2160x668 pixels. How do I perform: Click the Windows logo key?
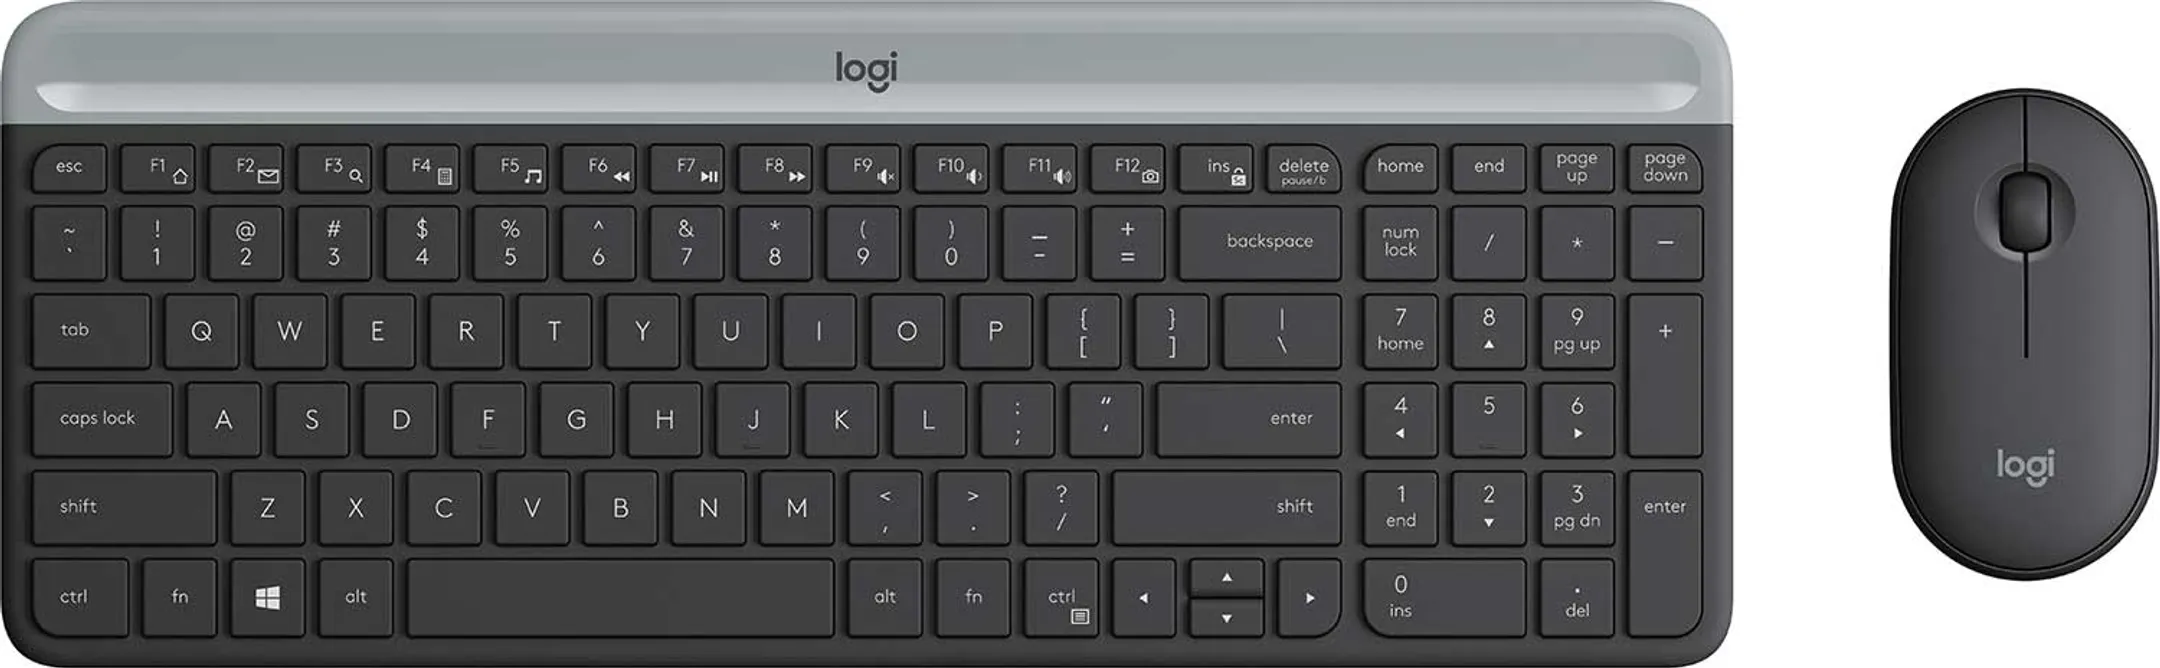[267, 598]
